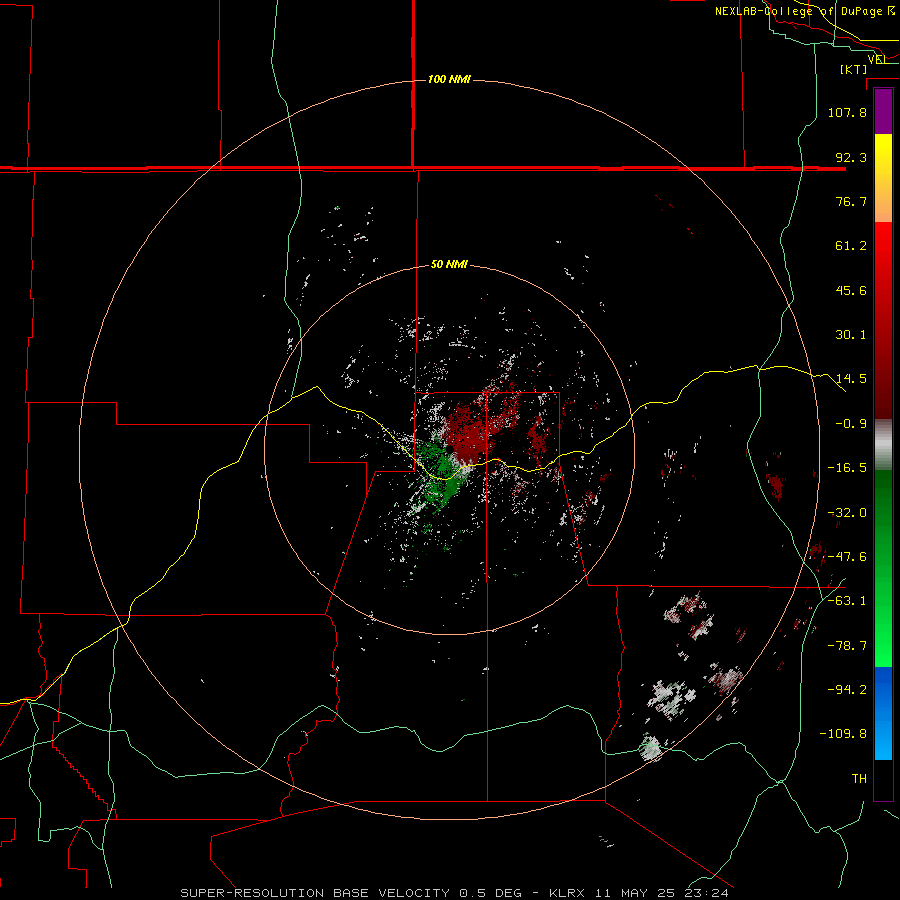Click the TH legend label
Image resolution: width=900 pixels, height=900 pixels.
(859, 778)
